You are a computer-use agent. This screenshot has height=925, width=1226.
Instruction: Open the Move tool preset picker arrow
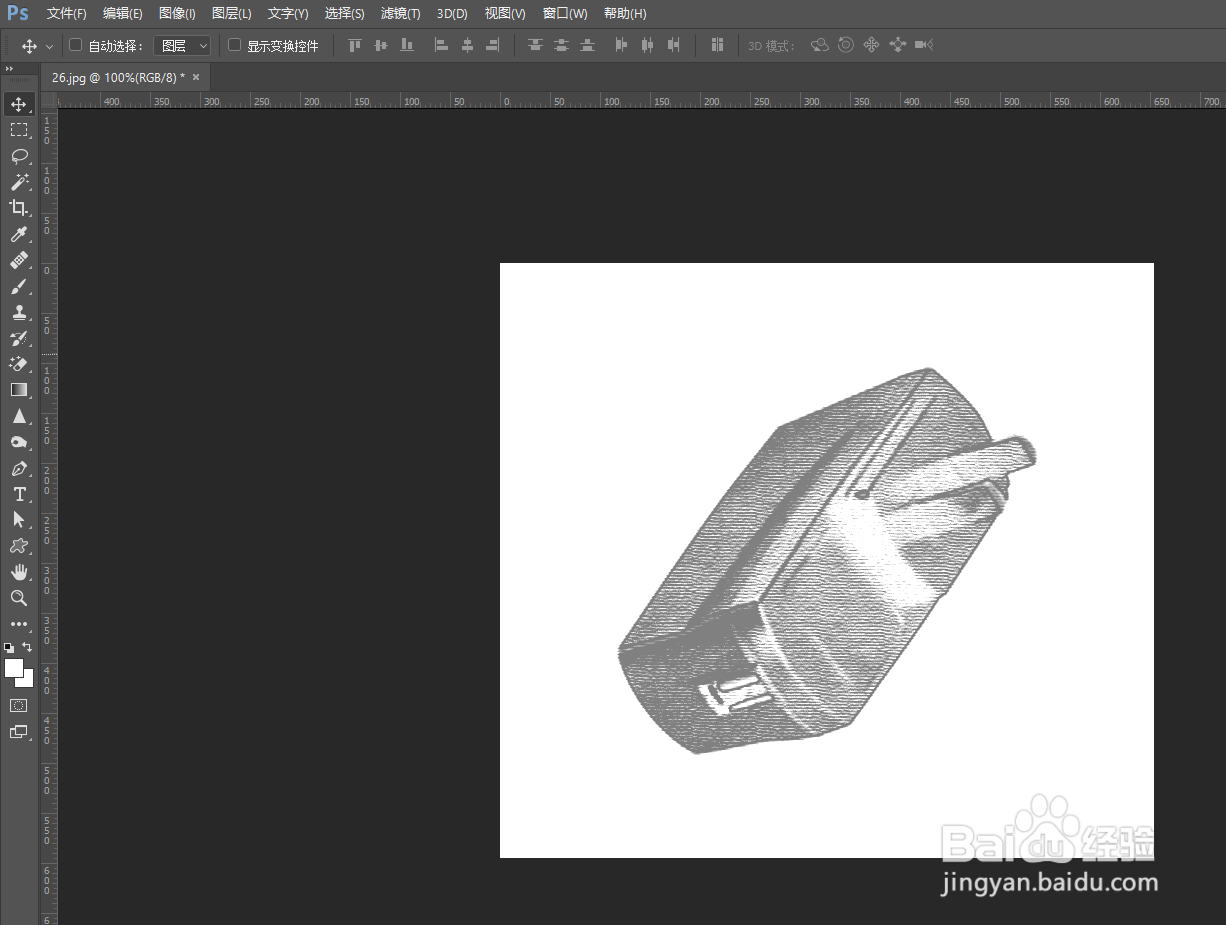pos(50,46)
